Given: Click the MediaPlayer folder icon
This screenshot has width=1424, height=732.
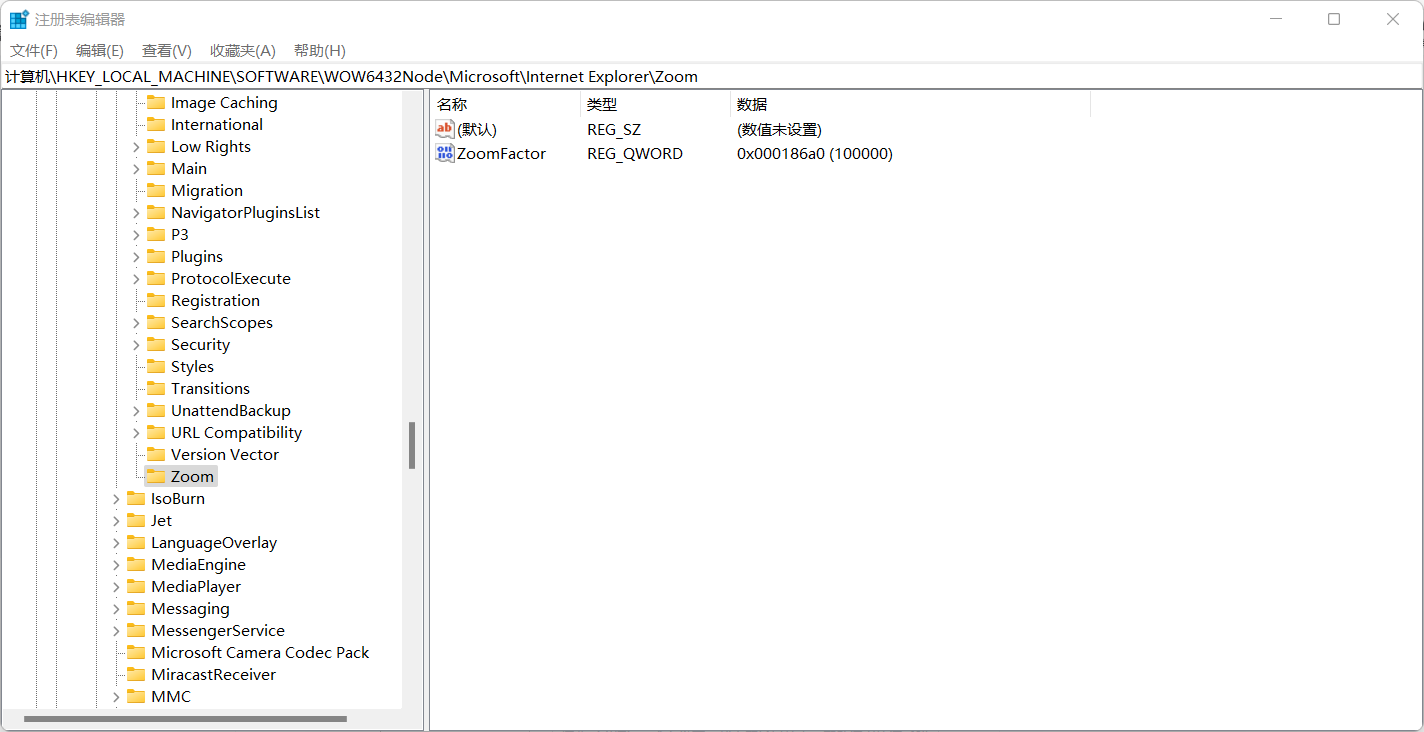Looking at the screenshot, I should [136, 586].
